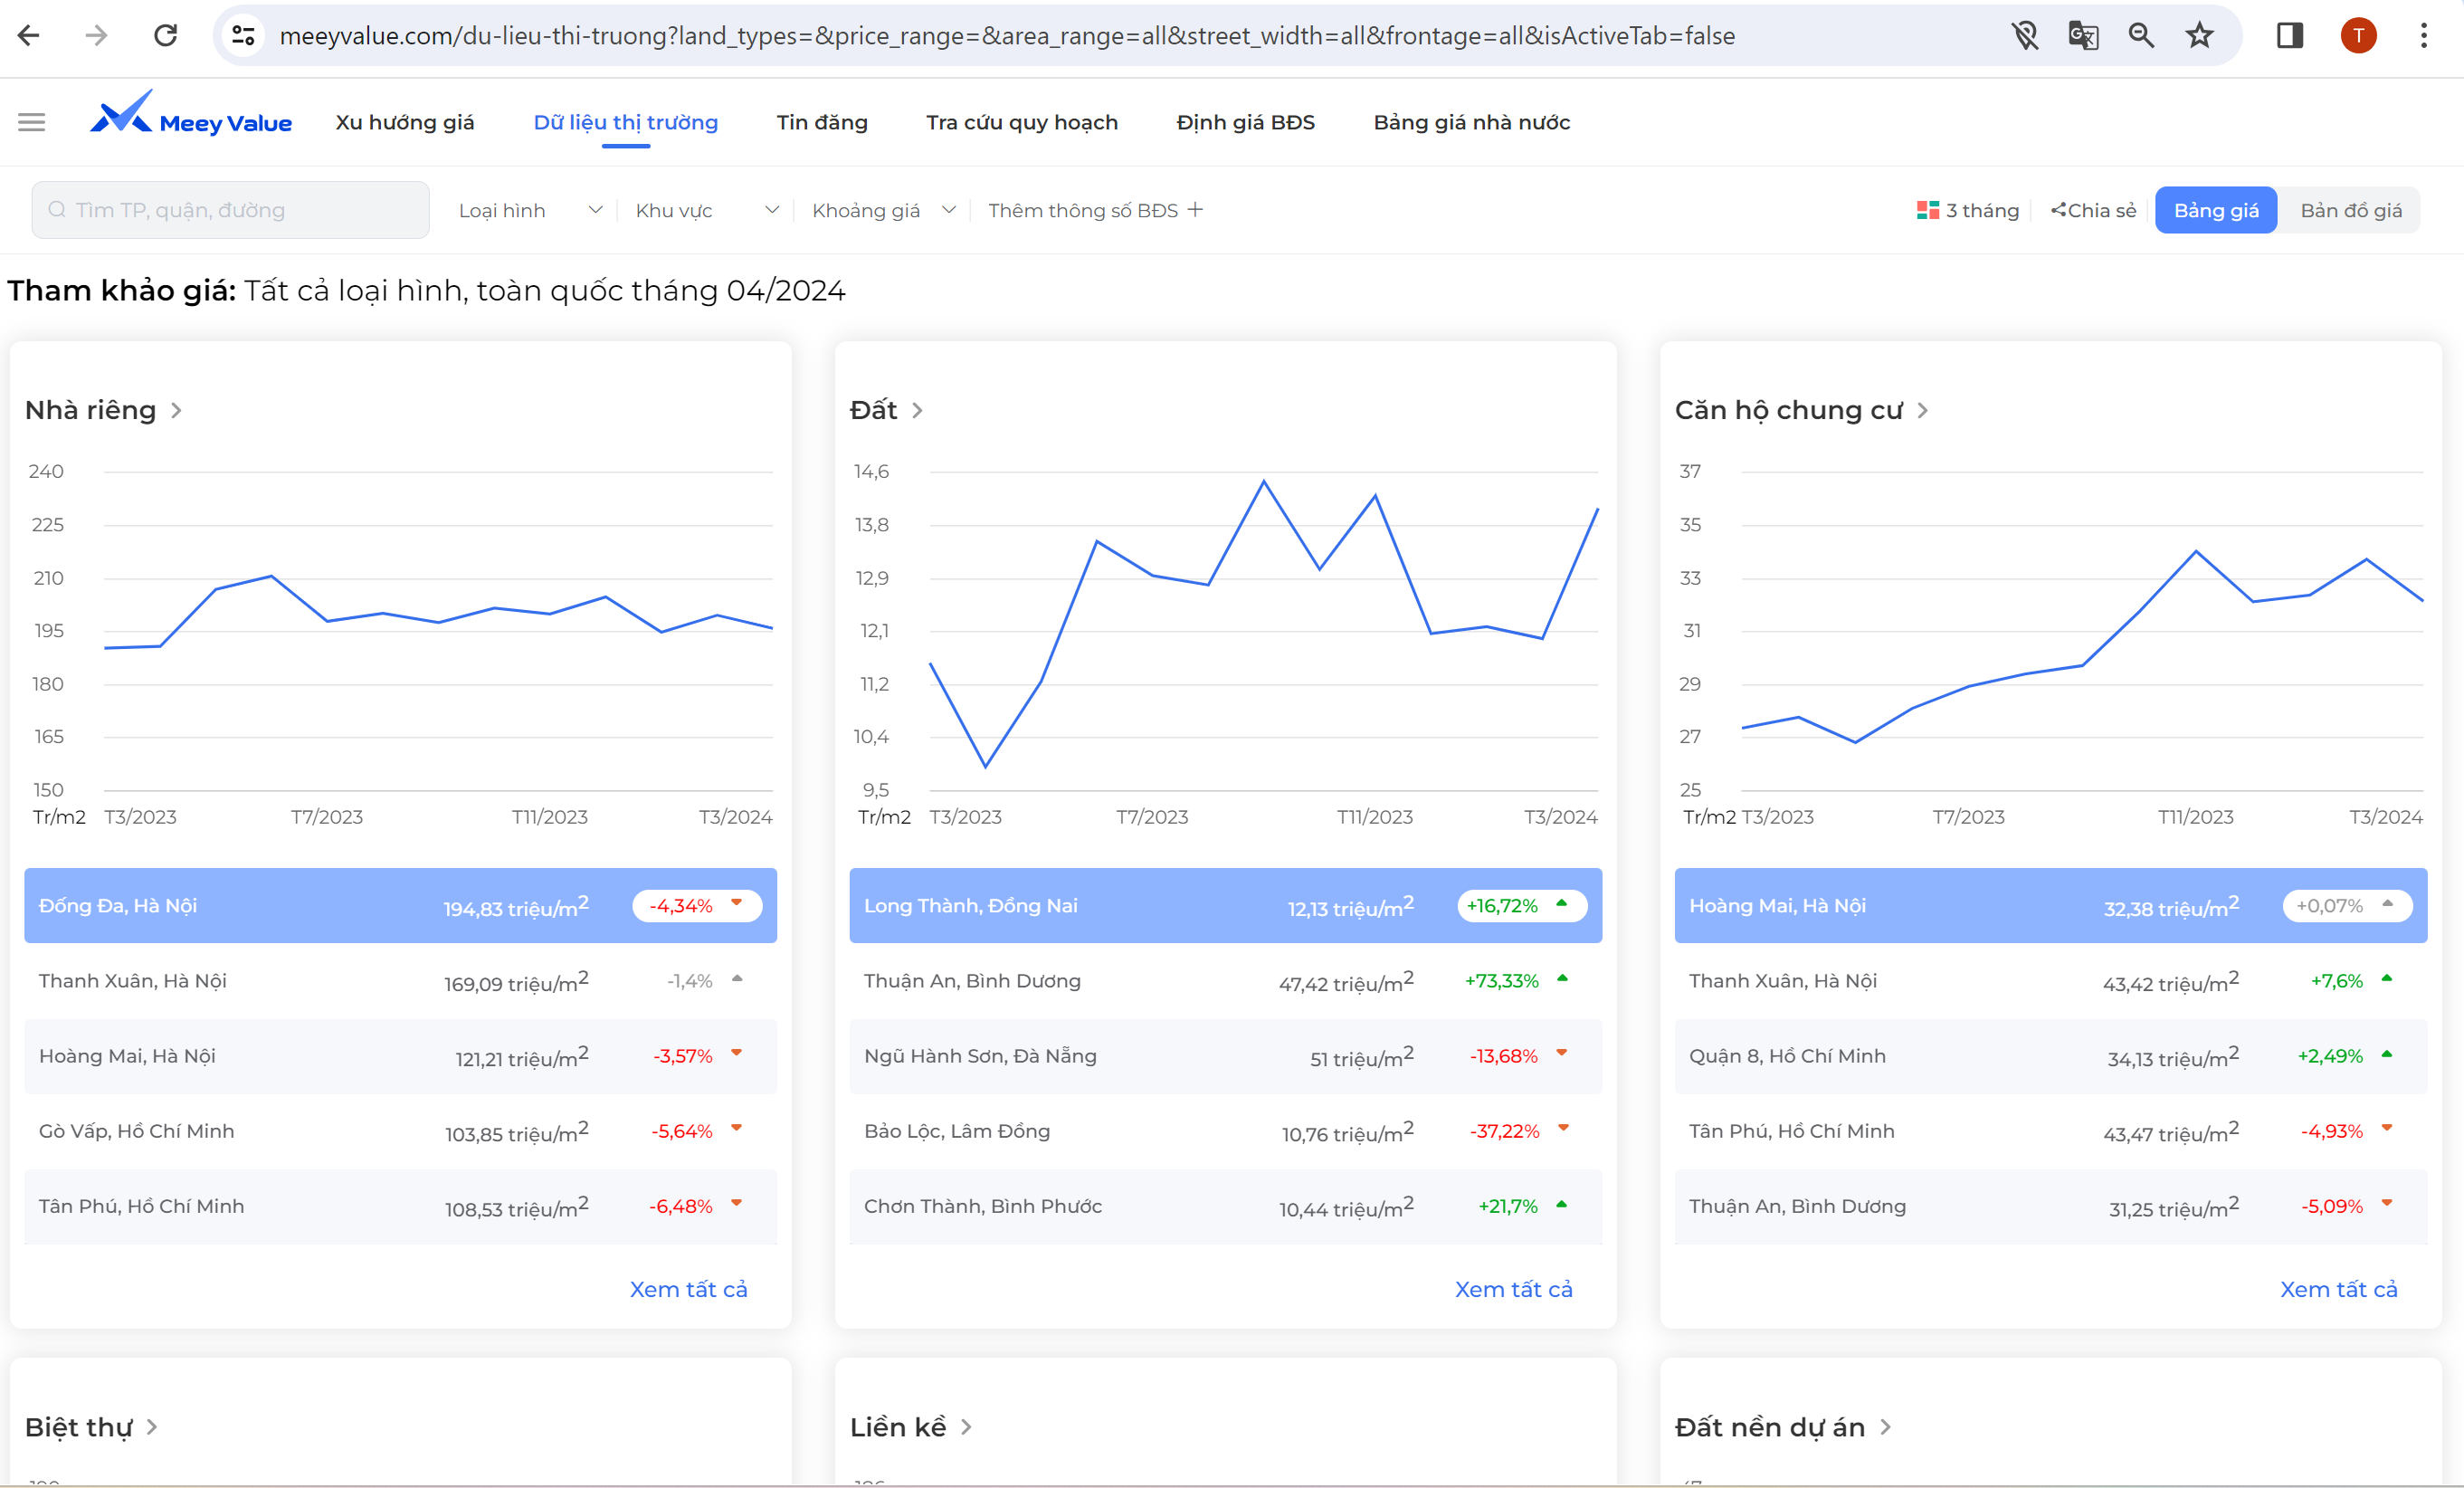Go to Định giá BĐS menu
Viewport: 2464px width, 1488px height.
(x=1245, y=122)
